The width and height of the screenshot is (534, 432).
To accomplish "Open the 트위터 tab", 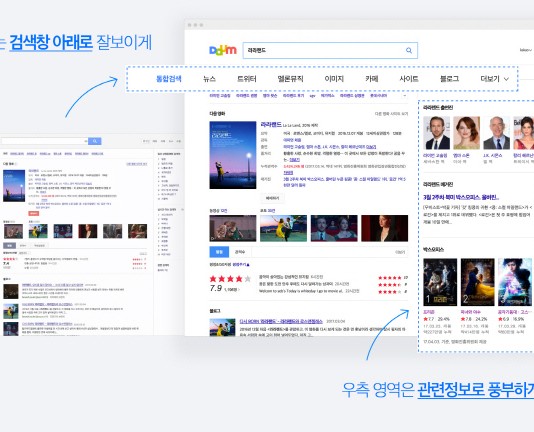I will pyautogui.click(x=247, y=79).
